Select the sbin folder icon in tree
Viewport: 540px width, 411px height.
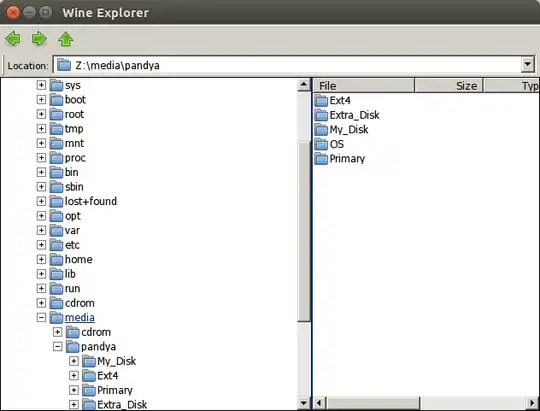click(x=56, y=187)
